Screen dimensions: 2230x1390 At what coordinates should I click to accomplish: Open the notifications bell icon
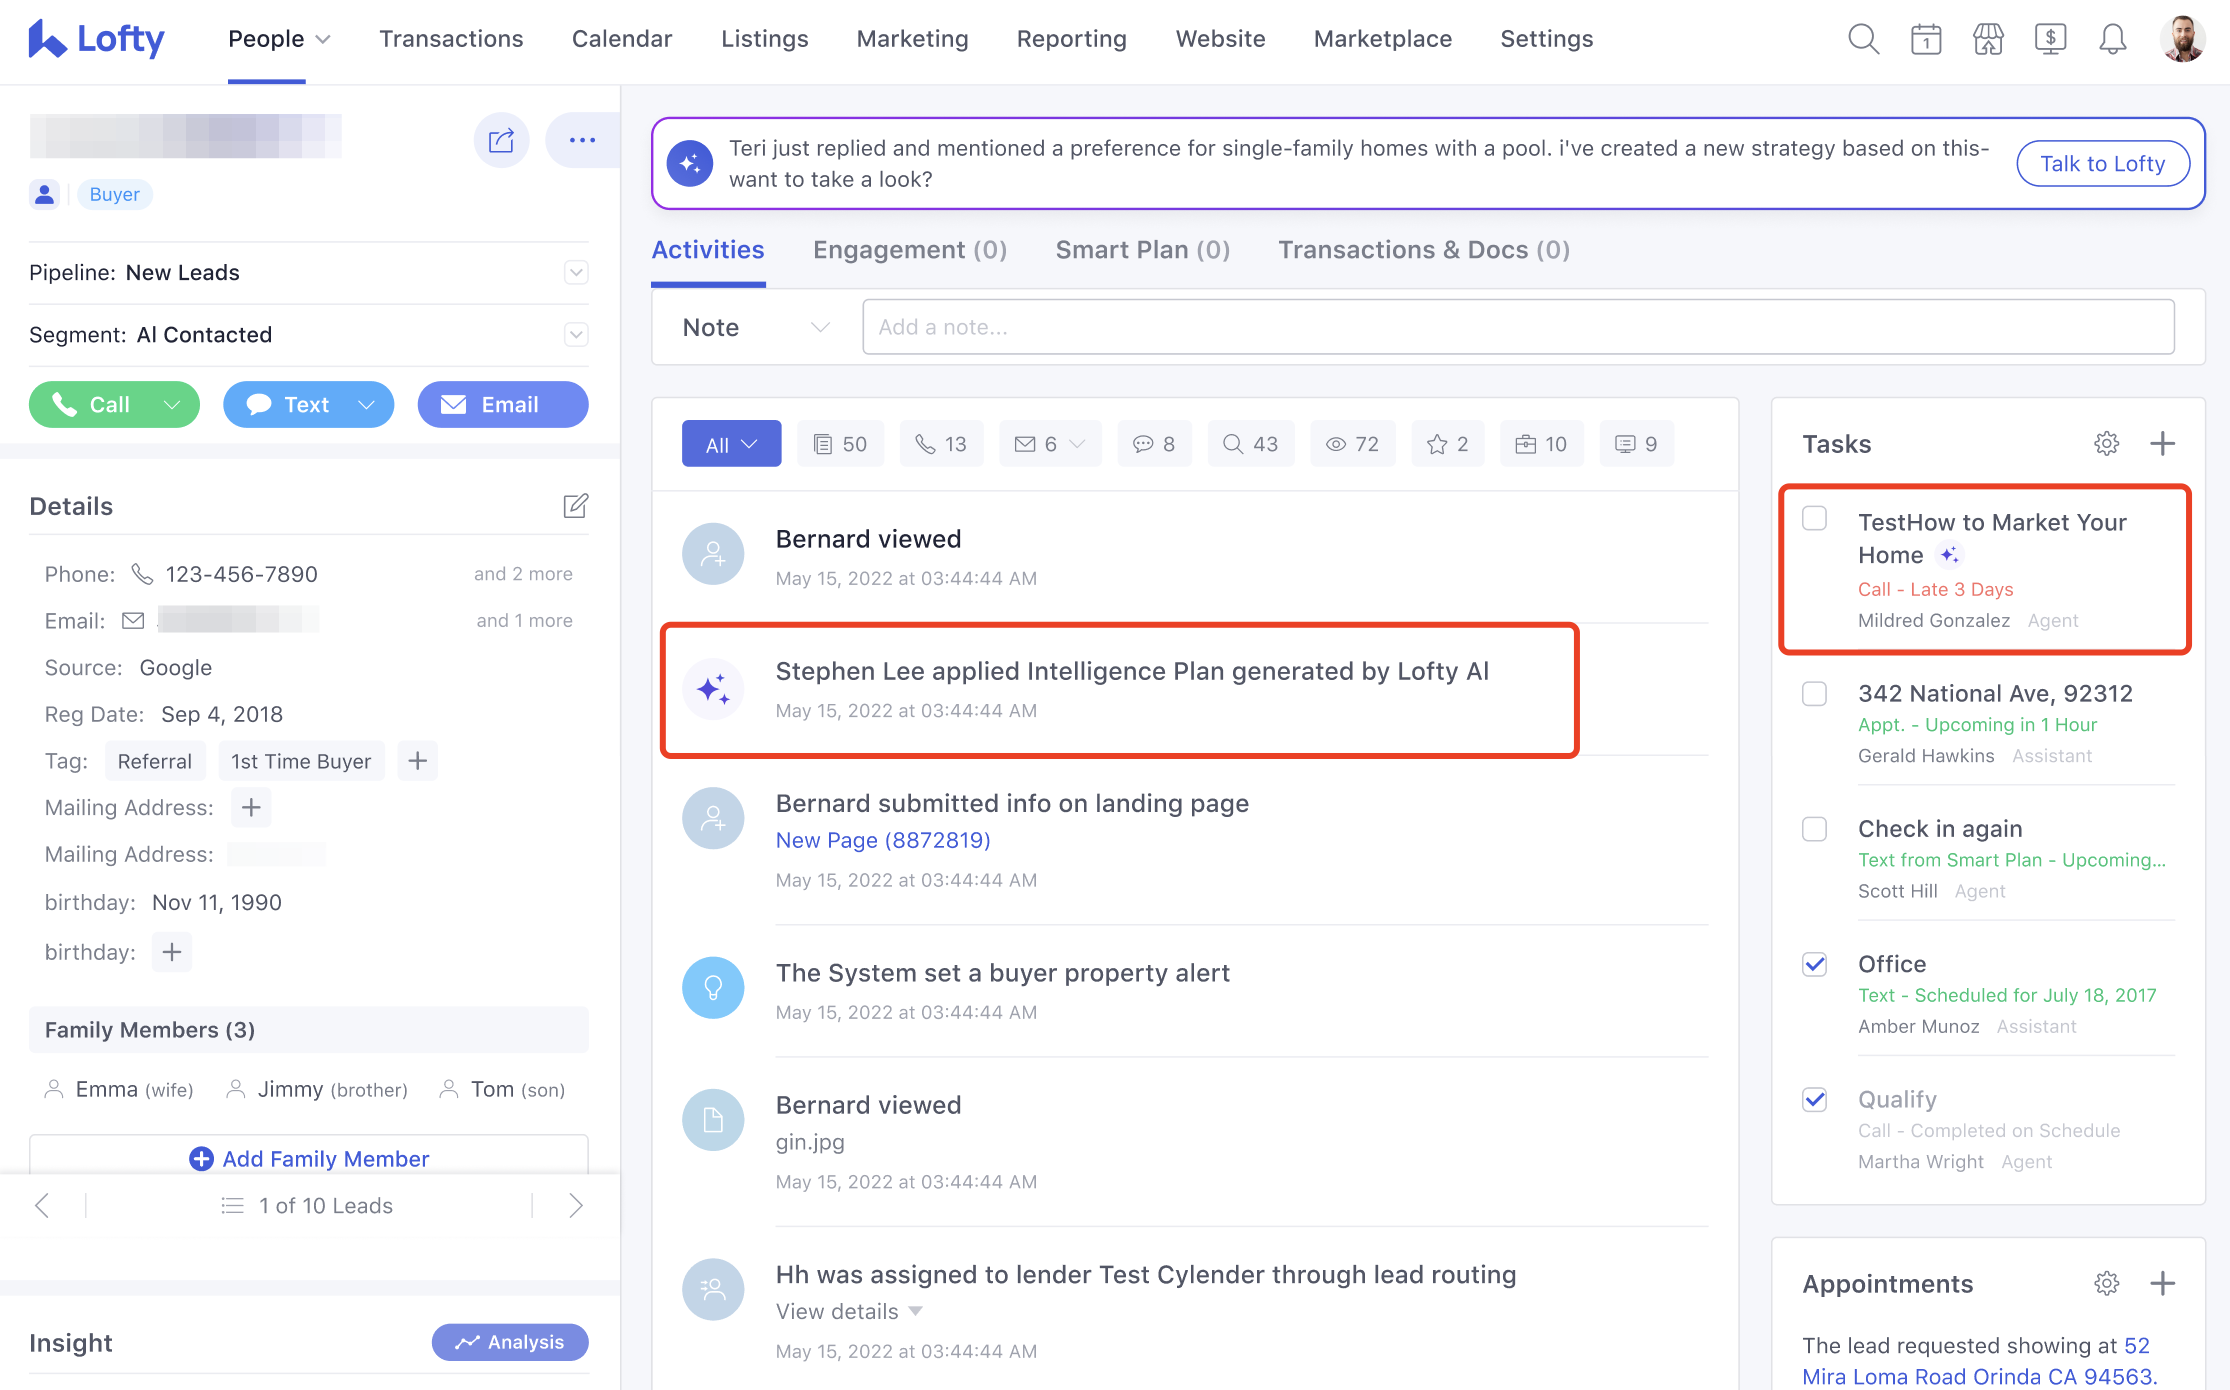point(2112,39)
